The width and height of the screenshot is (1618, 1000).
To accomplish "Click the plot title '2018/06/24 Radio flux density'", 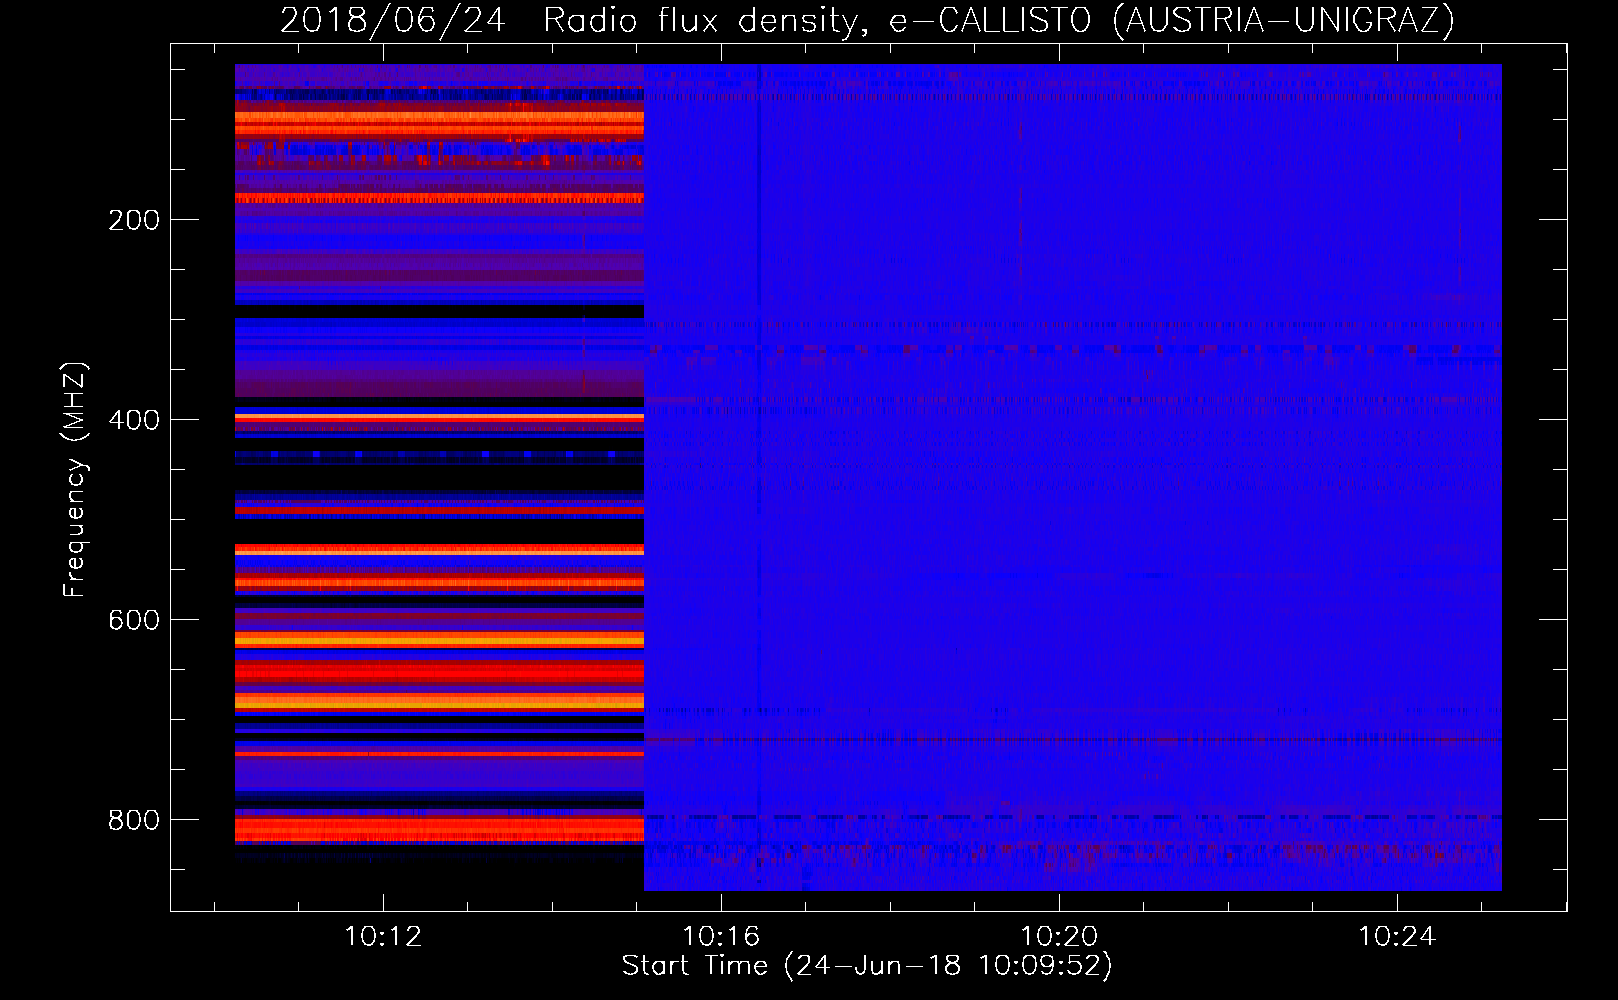I will click(867, 21).
